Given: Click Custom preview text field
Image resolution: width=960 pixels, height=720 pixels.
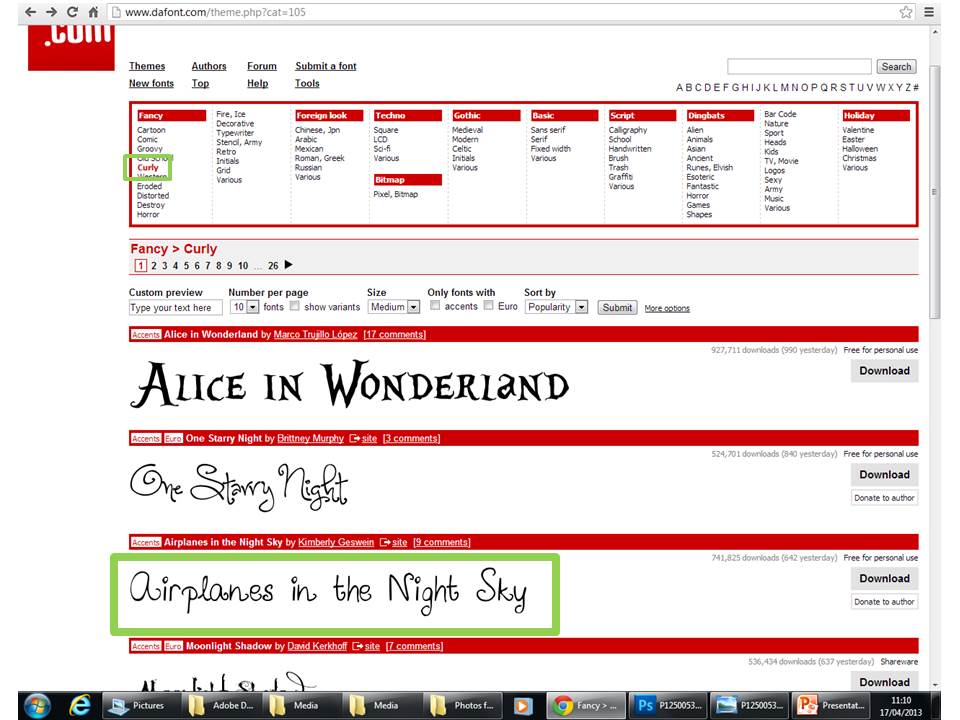Looking at the screenshot, I should [175, 307].
